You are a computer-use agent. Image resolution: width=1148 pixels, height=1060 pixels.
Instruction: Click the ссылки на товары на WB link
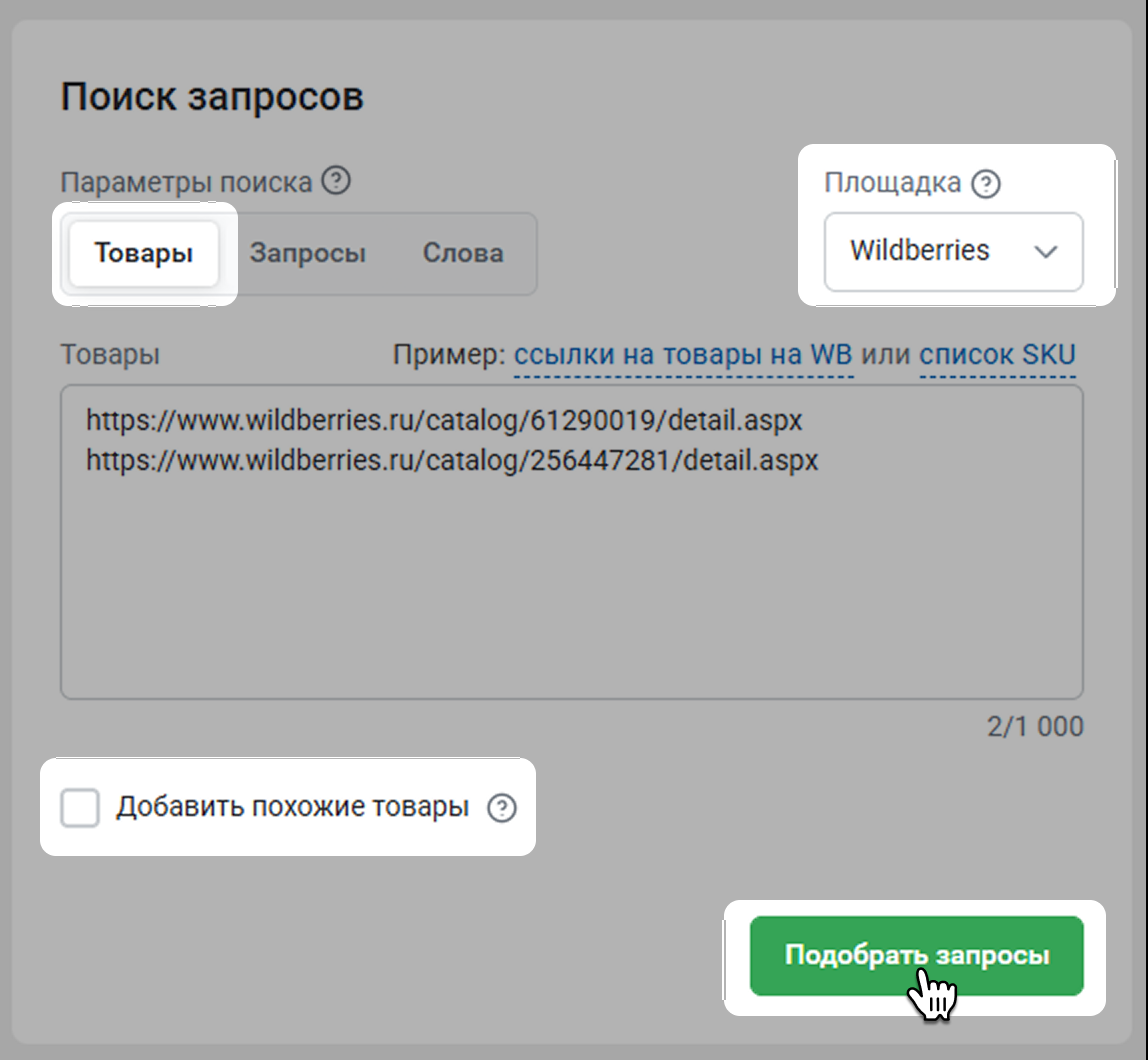tap(683, 356)
